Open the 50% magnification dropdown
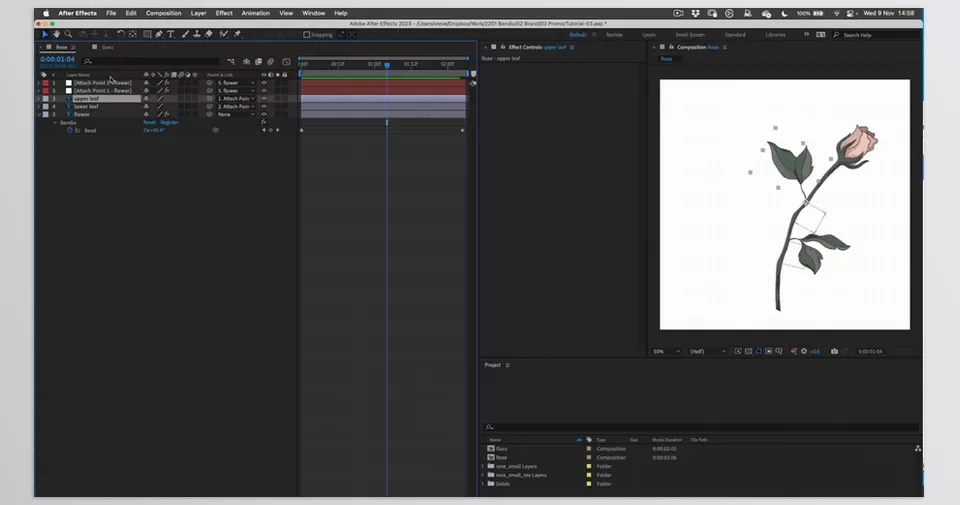The height and width of the screenshot is (505, 960). 666,351
